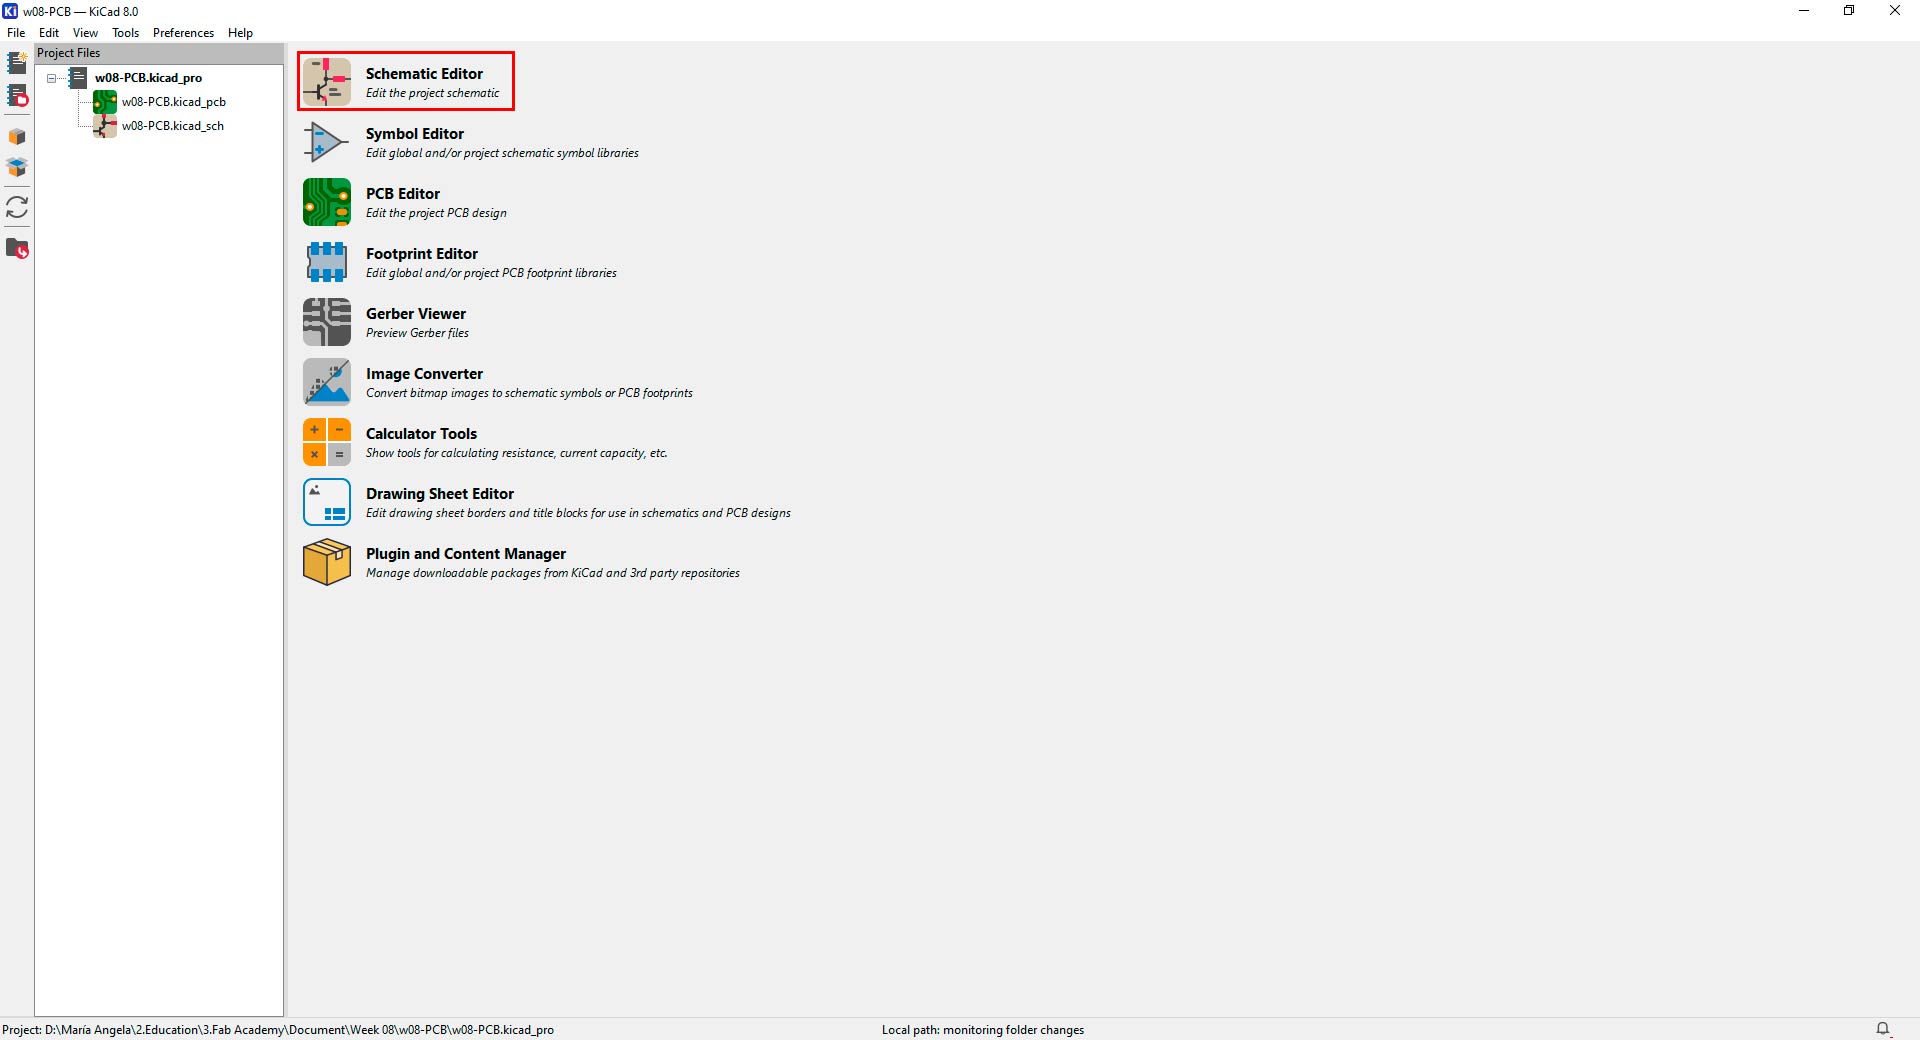Select the w08-PCB.kicad_pcb file

tap(174, 102)
